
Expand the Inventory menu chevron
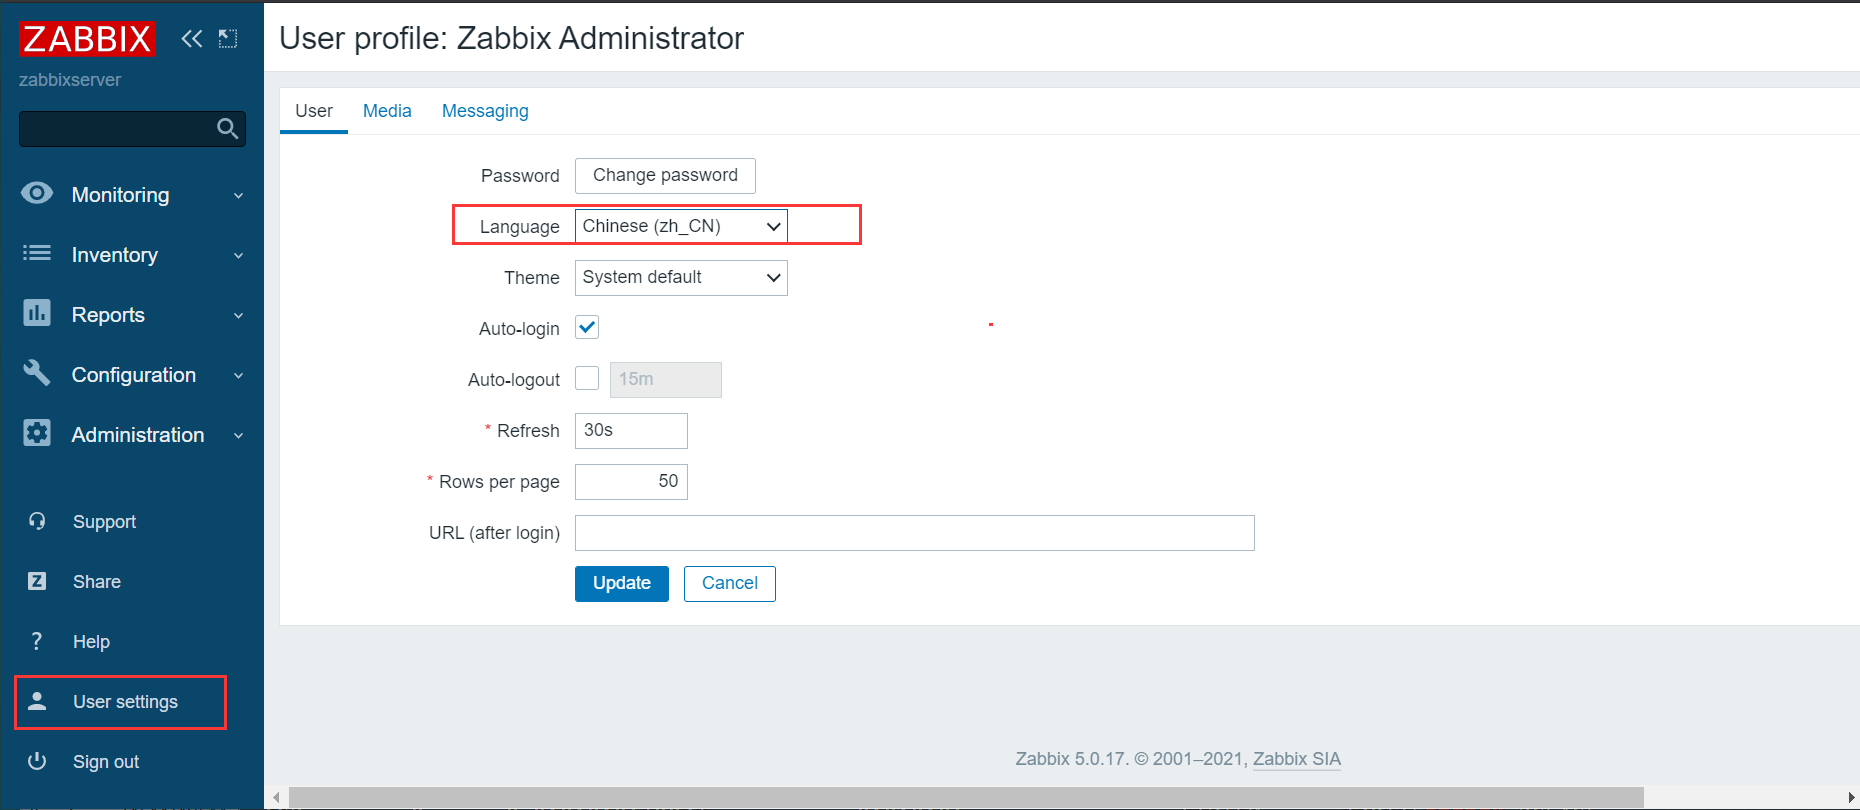(x=238, y=256)
